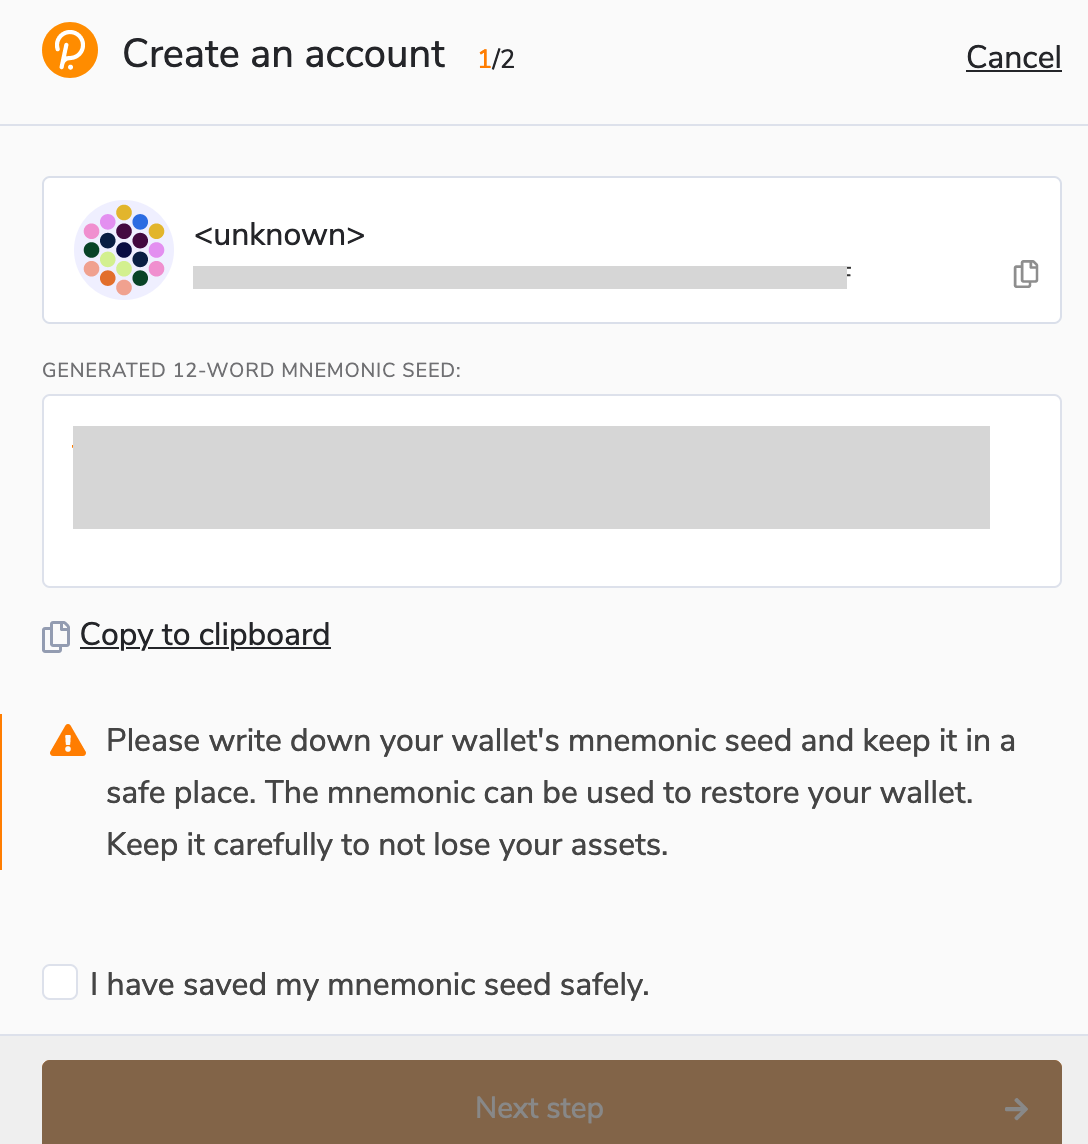The image size is (1088, 1144).
Task: Click the <unknown> account name
Action: pyautogui.click(x=279, y=234)
